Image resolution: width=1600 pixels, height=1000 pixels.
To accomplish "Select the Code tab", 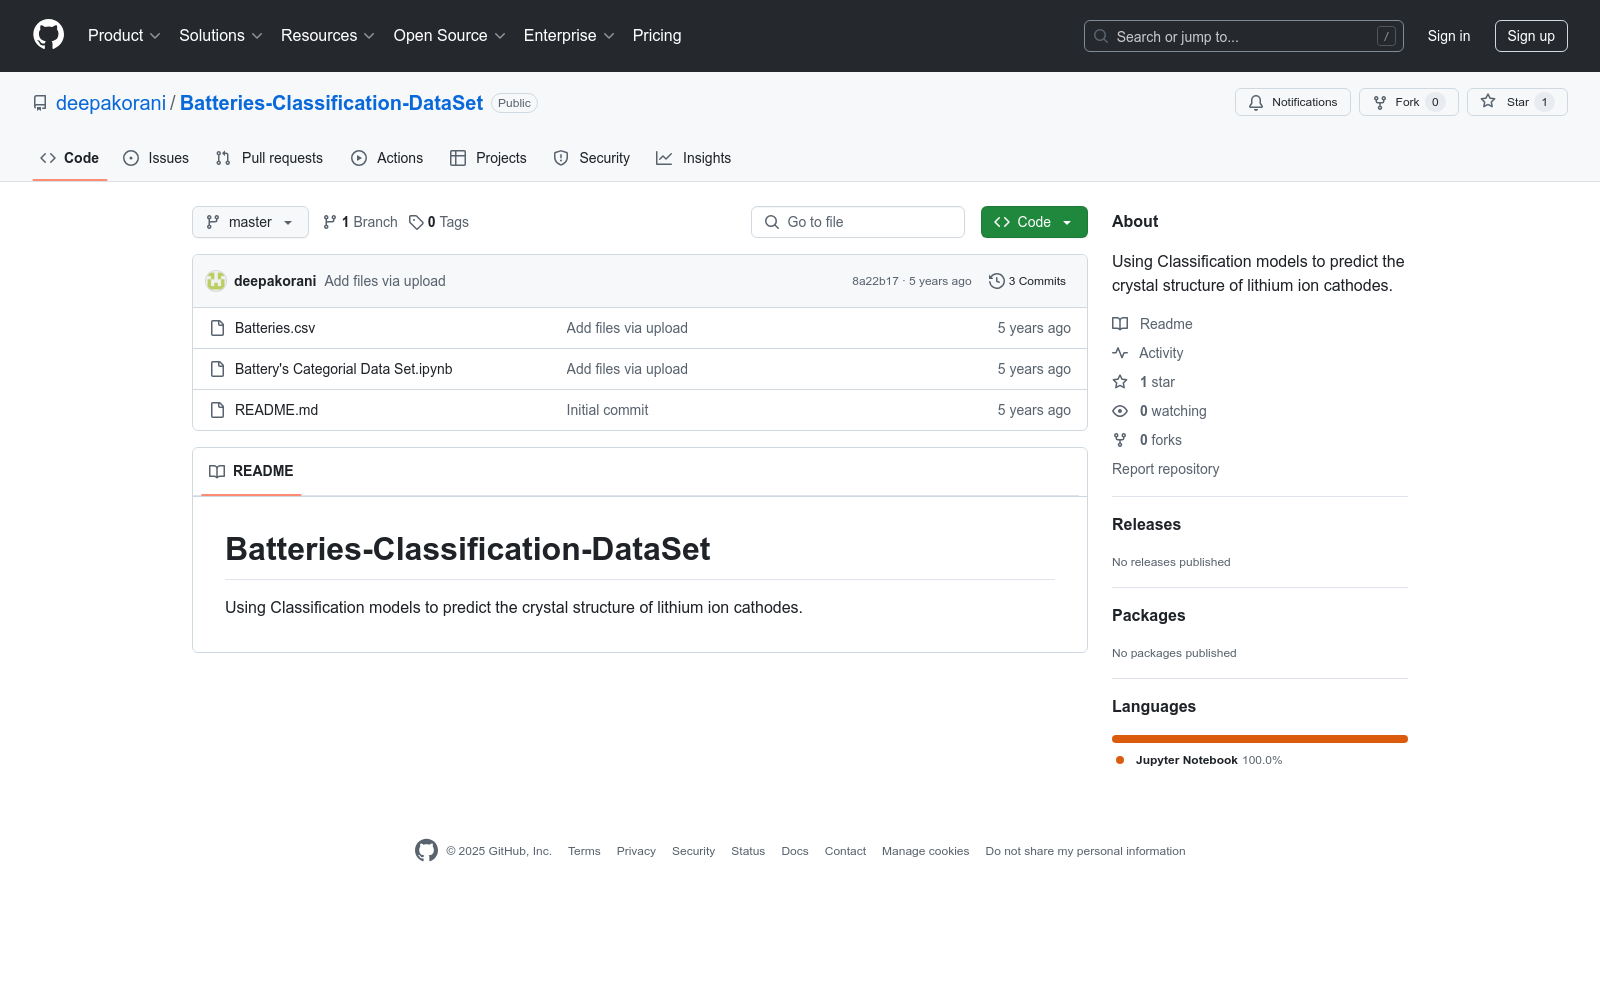I will (69, 158).
